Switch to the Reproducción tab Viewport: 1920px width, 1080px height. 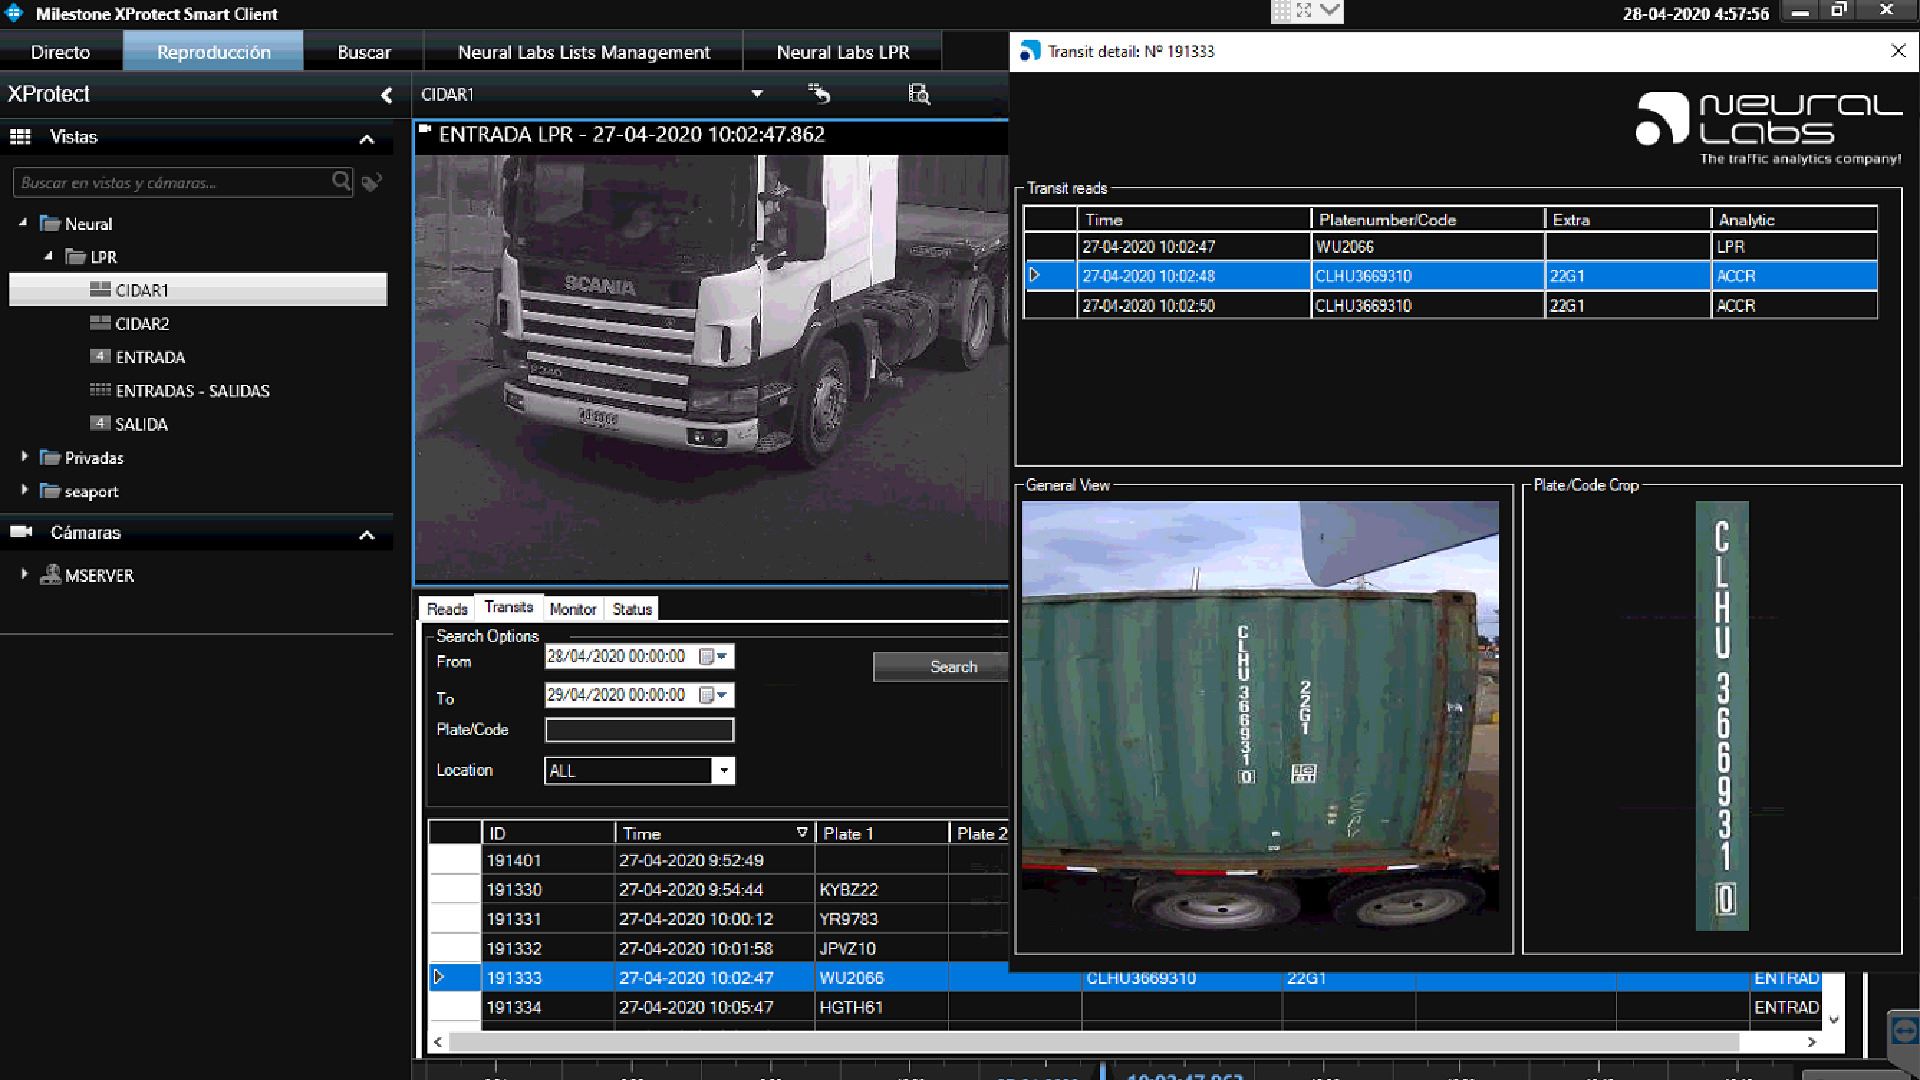coord(213,52)
